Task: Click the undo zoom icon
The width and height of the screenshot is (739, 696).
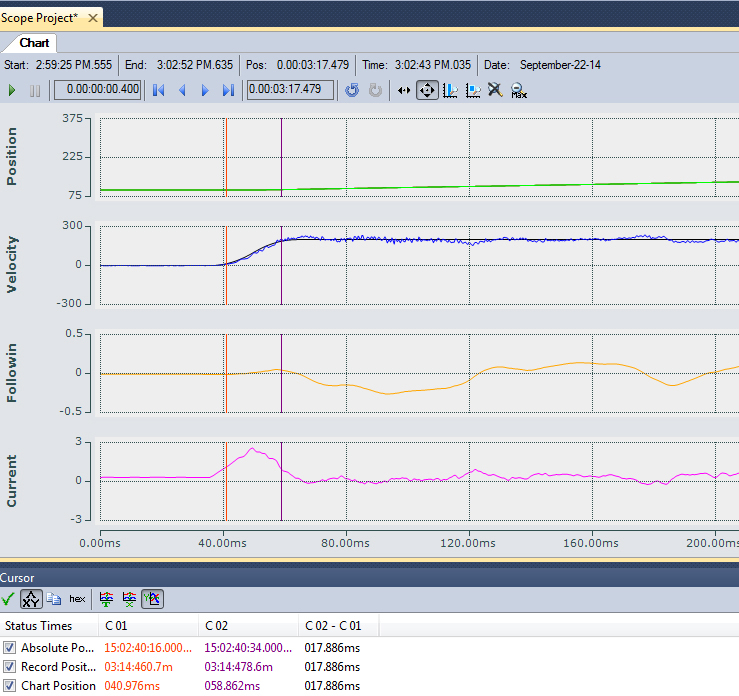Action: 352,90
